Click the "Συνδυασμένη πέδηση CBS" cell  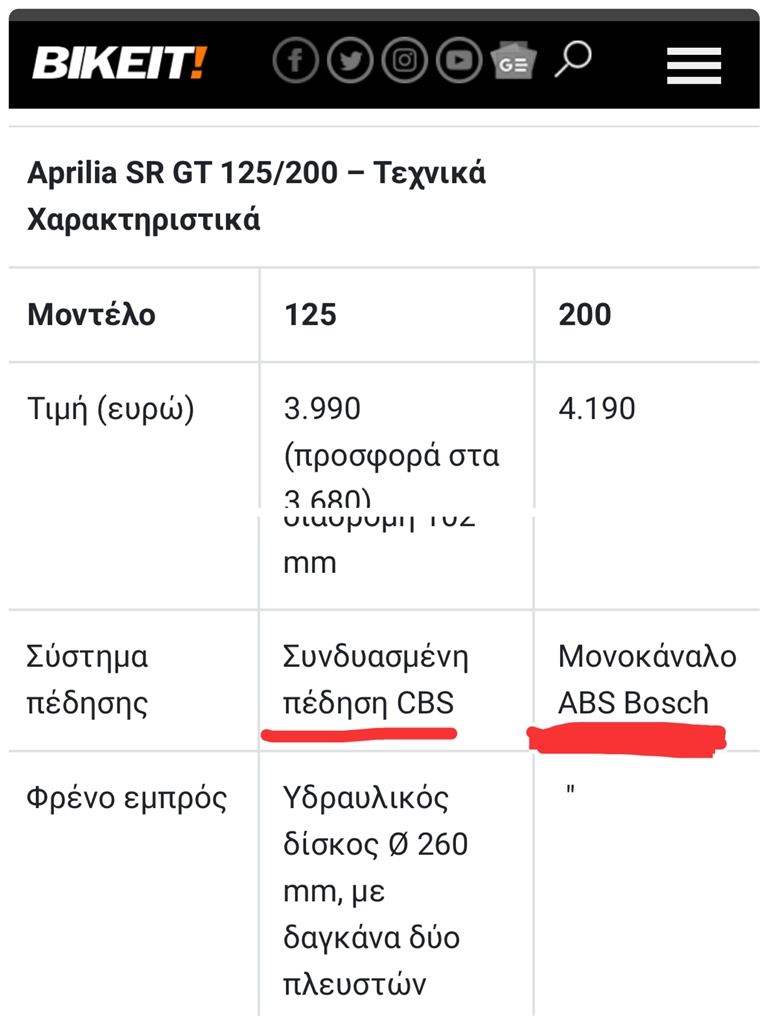376,680
